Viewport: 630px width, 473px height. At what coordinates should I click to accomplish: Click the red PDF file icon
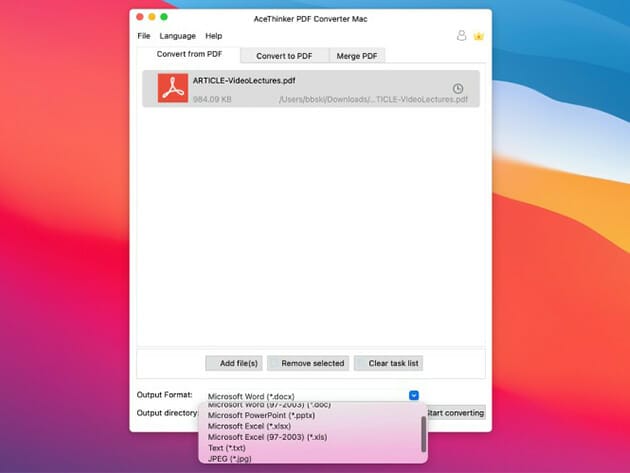[x=172, y=89]
